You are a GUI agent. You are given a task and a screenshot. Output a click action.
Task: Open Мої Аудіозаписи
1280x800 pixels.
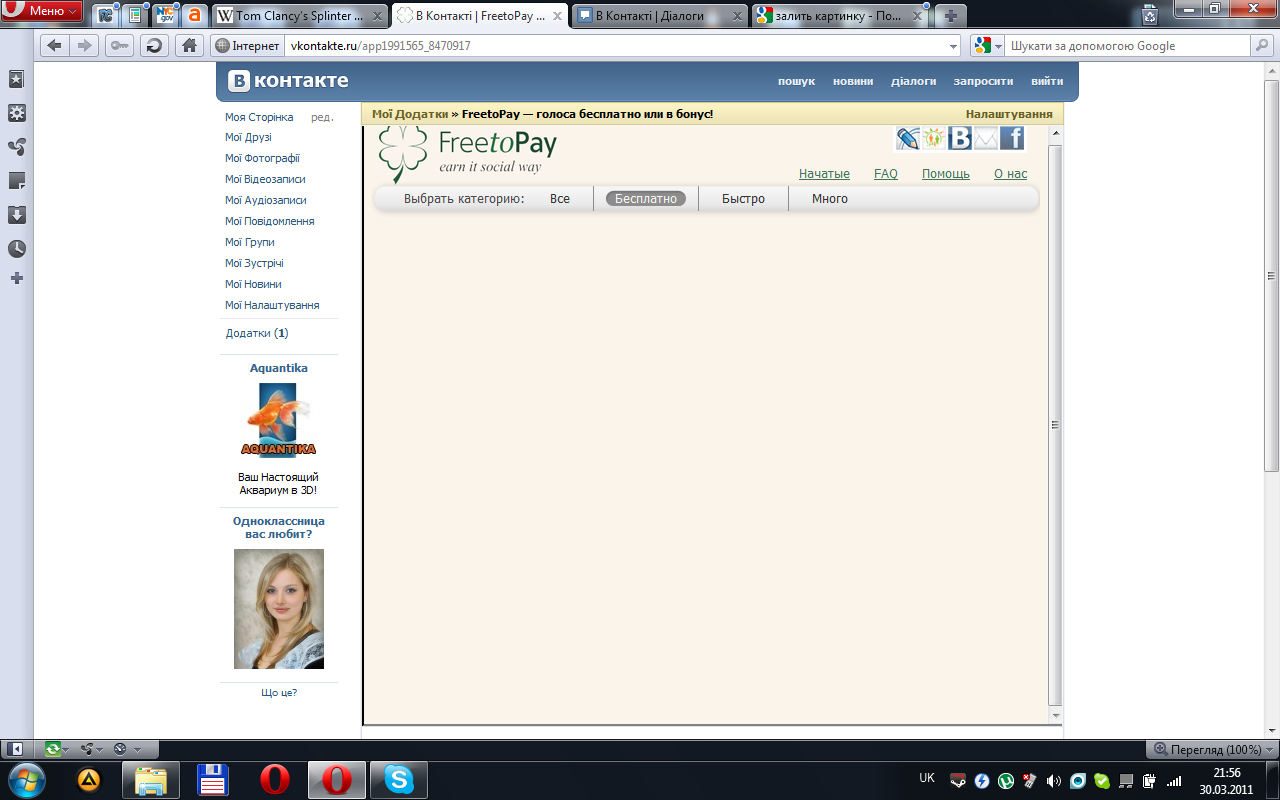point(265,201)
